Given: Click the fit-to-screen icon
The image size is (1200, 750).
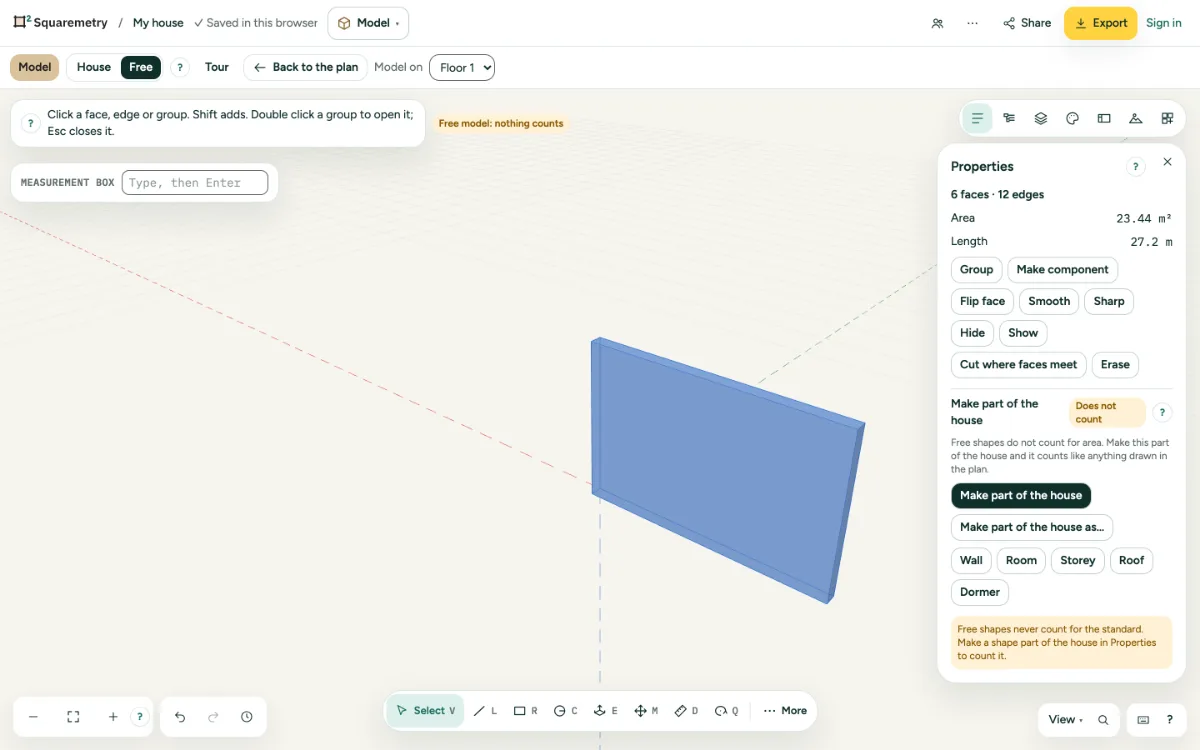Looking at the screenshot, I should pyautogui.click(x=73, y=717).
